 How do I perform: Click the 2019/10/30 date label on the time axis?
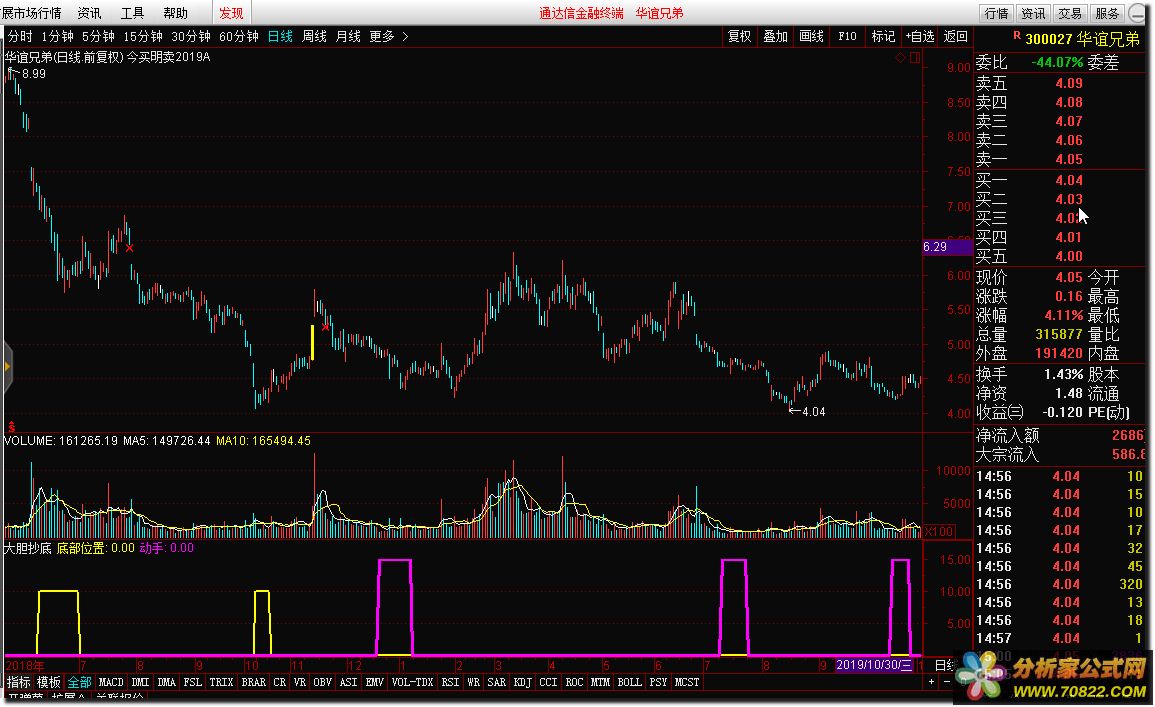point(875,665)
